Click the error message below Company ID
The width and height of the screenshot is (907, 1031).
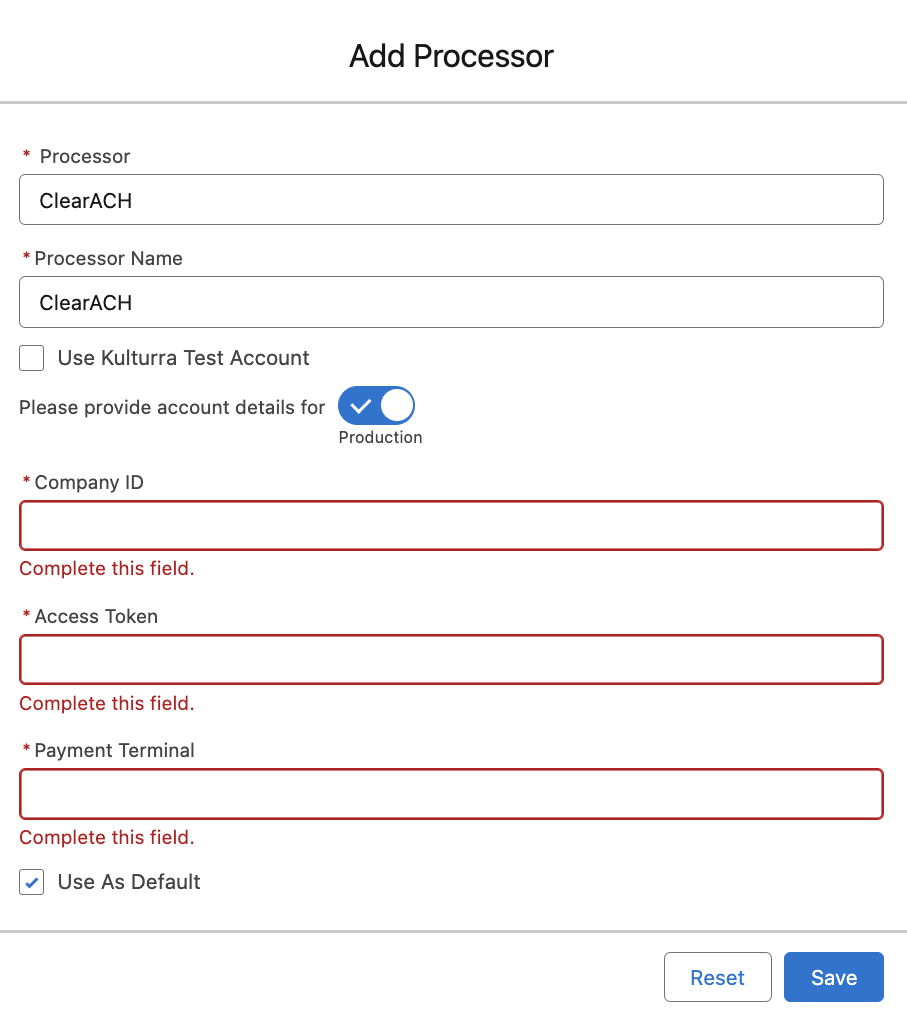107,569
